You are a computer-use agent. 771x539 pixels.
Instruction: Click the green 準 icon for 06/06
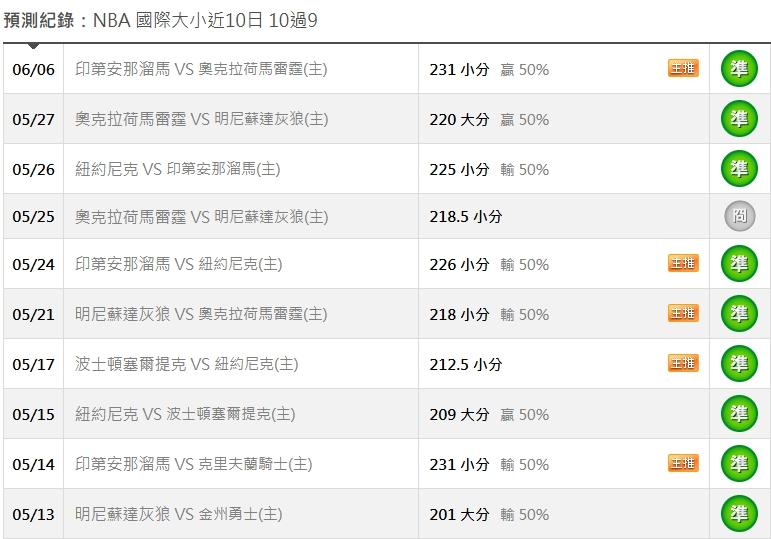[x=739, y=68]
